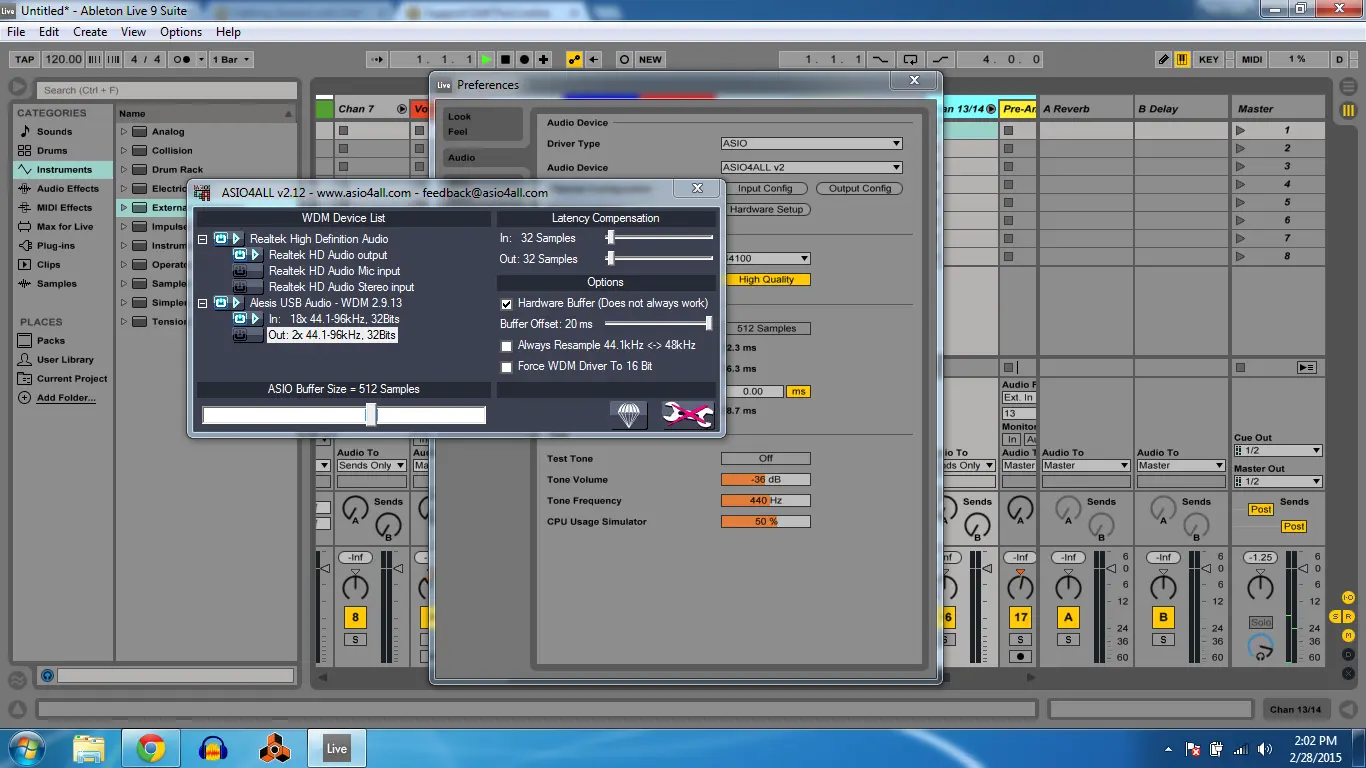The width and height of the screenshot is (1366, 768).
Task: Enable Force WDM Driver To 16 Bit
Action: tap(506, 366)
